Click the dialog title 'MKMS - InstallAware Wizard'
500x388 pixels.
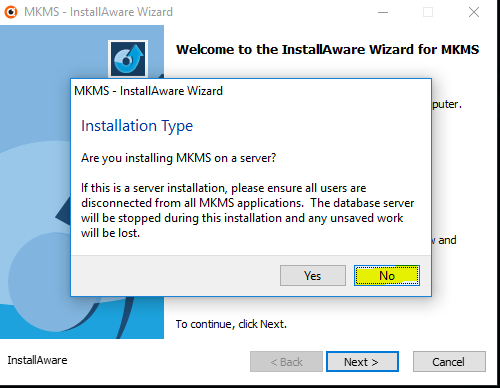(x=148, y=91)
